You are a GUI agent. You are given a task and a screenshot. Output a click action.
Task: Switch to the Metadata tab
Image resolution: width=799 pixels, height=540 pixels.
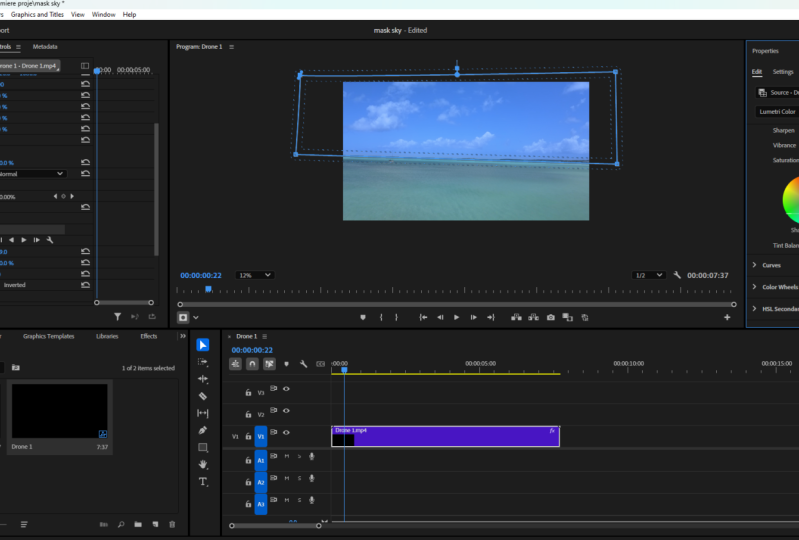45,46
